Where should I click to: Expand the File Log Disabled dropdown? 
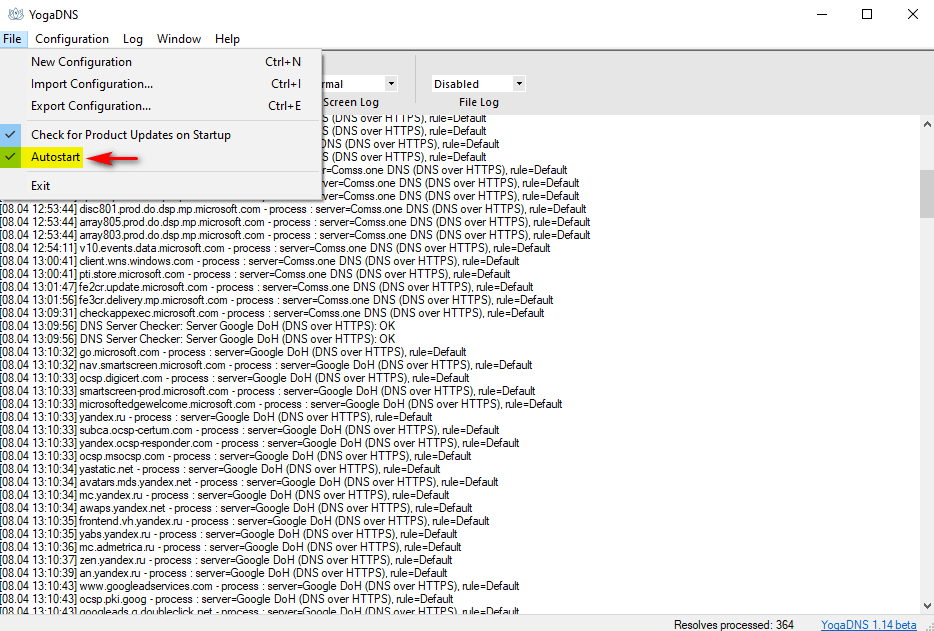click(x=519, y=84)
